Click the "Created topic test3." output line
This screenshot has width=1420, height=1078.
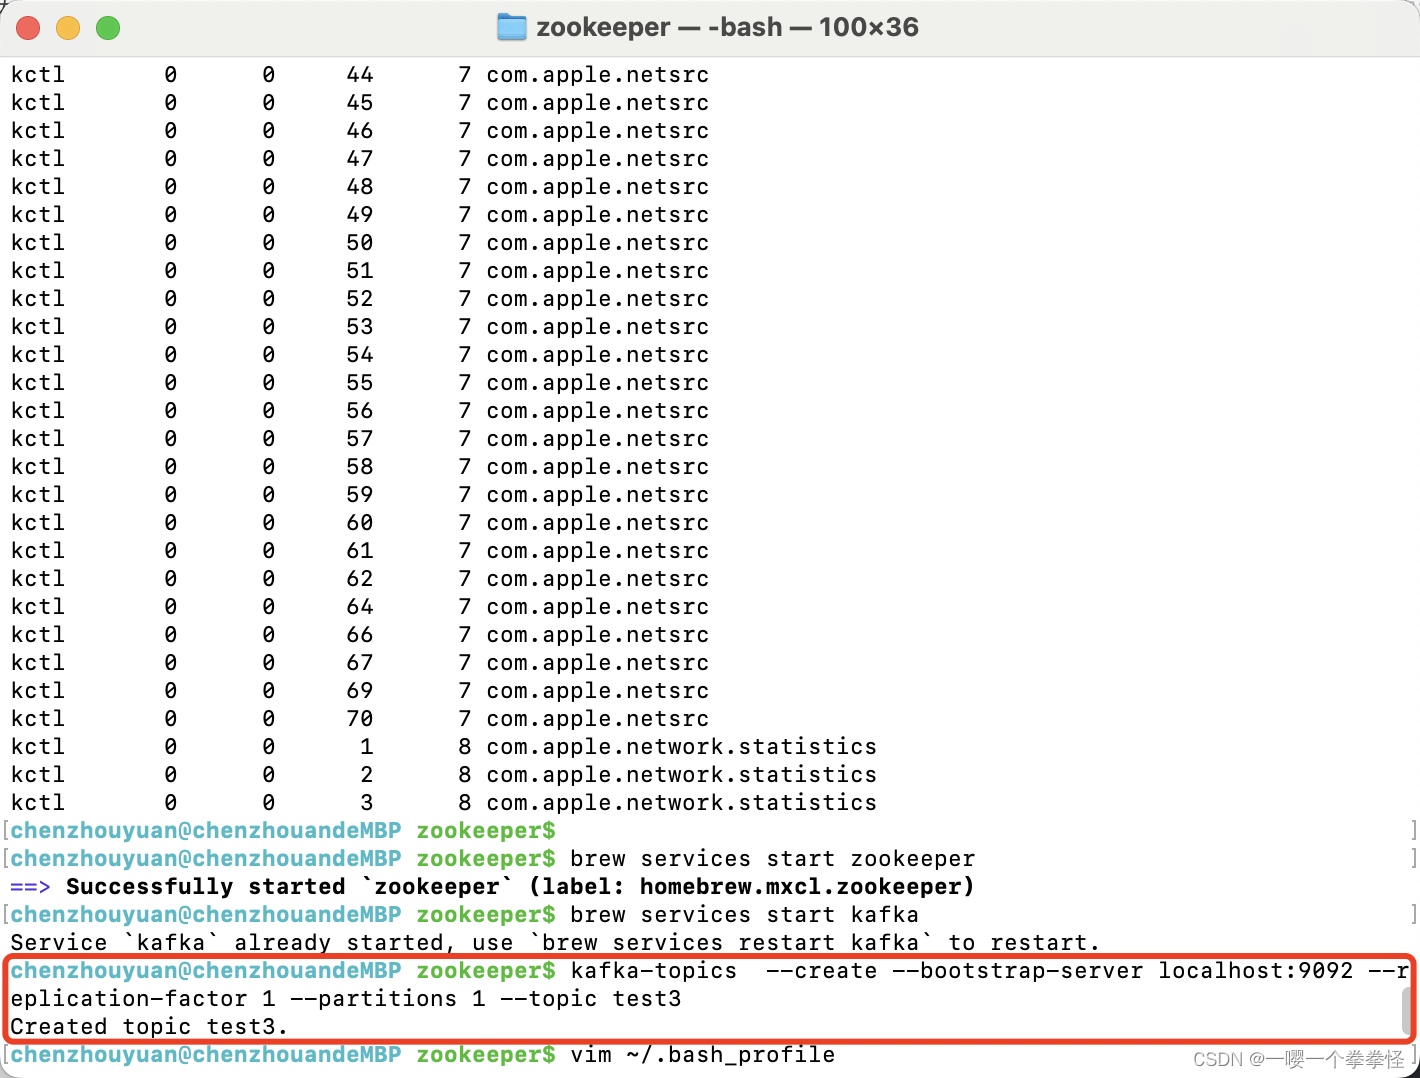(x=149, y=1027)
